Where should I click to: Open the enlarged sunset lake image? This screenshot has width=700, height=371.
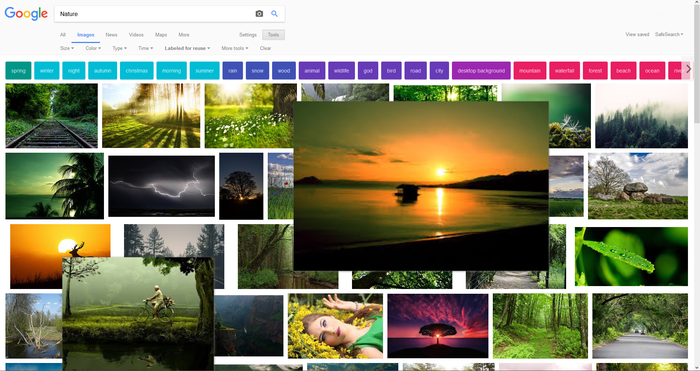[421, 186]
